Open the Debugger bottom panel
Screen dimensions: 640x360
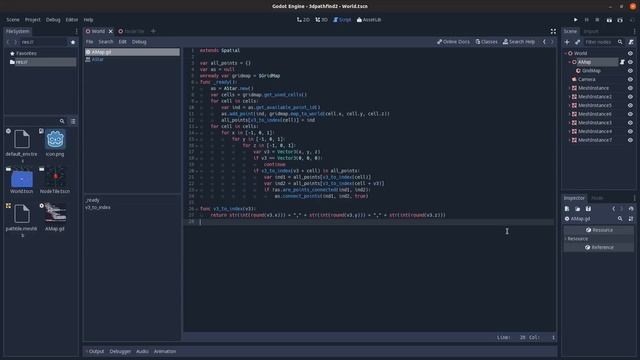click(x=120, y=351)
